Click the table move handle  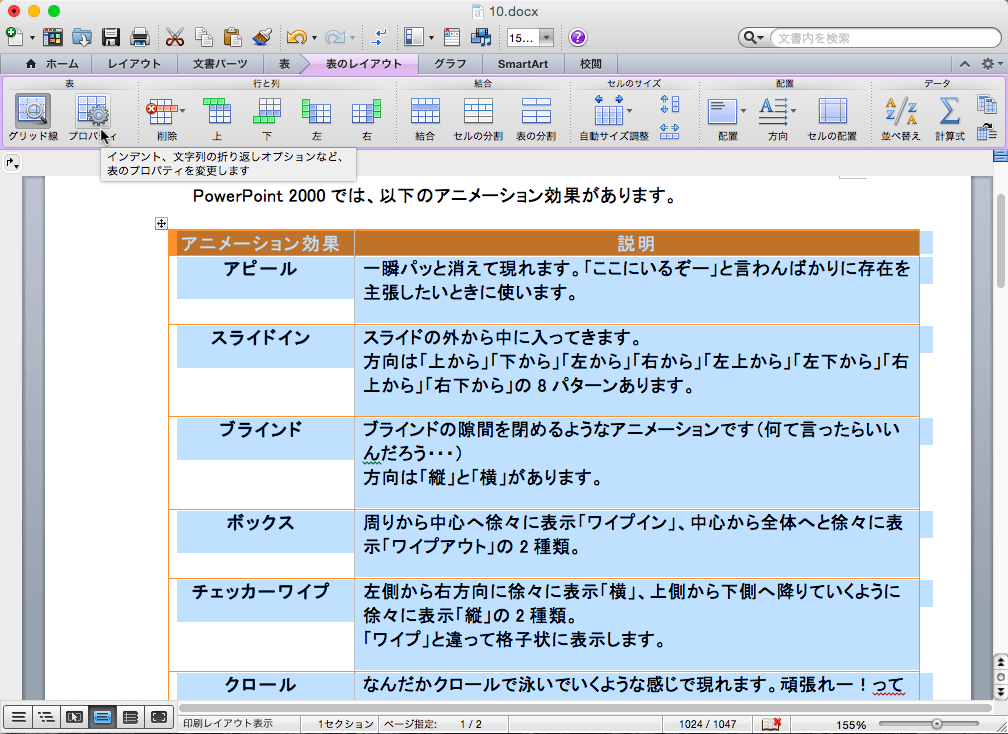(161, 223)
